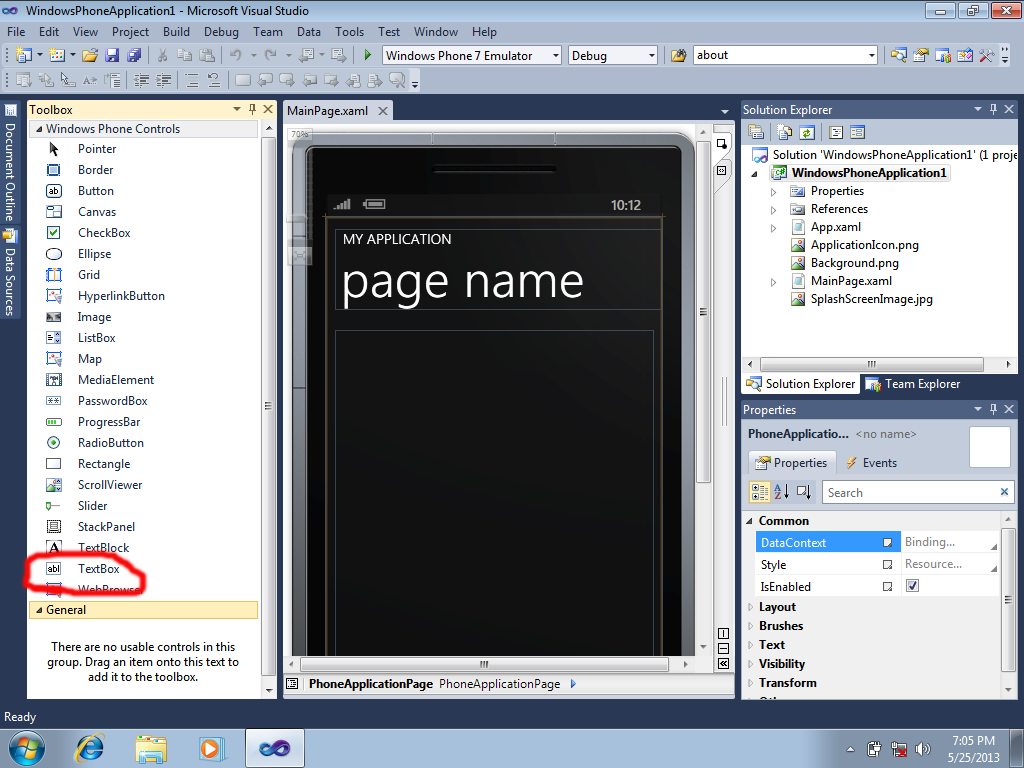Toggle the Toolbox auto-hide pin
Screen dimensions: 1024x768
click(253, 109)
